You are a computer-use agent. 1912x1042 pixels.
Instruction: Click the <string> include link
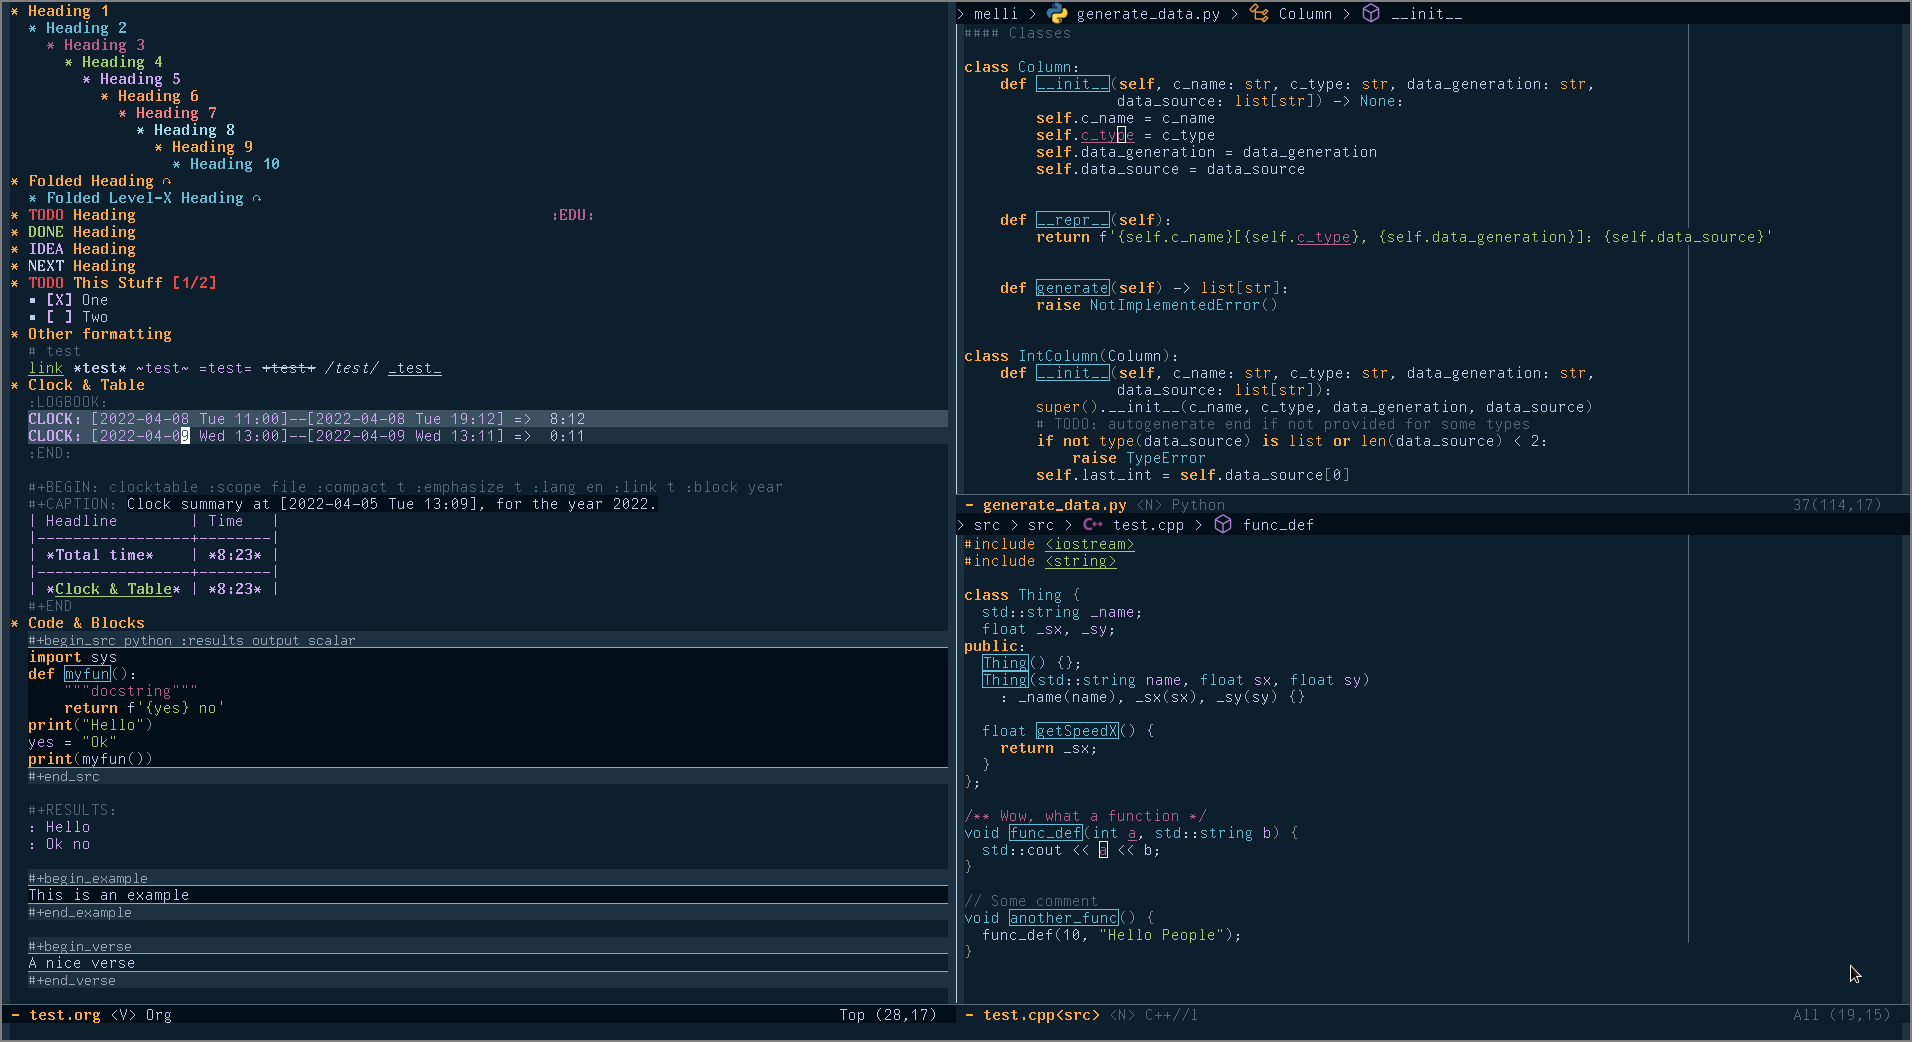1081,561
